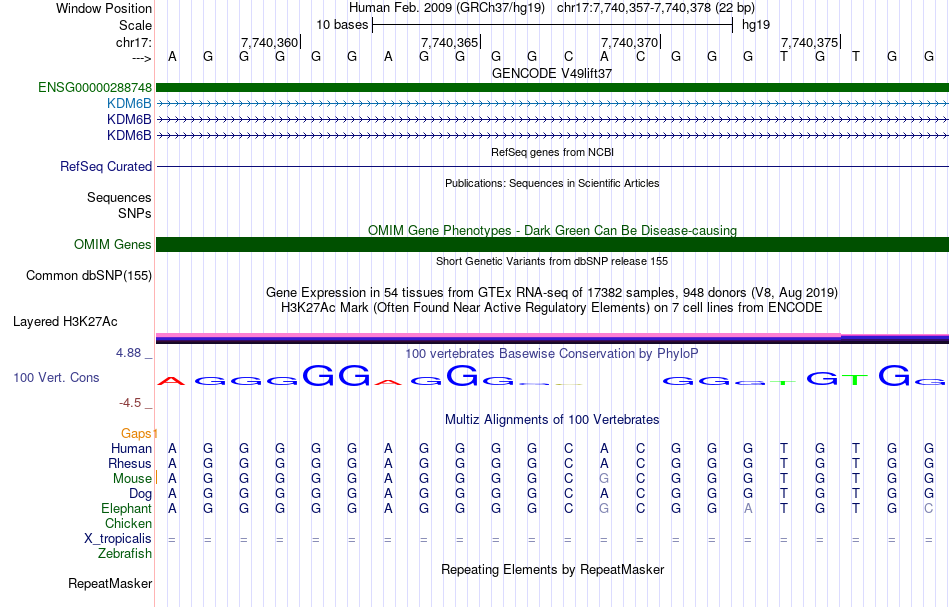Click the Human species label
The width and height of the screenshot is (950, 607).
pos(131,448)
